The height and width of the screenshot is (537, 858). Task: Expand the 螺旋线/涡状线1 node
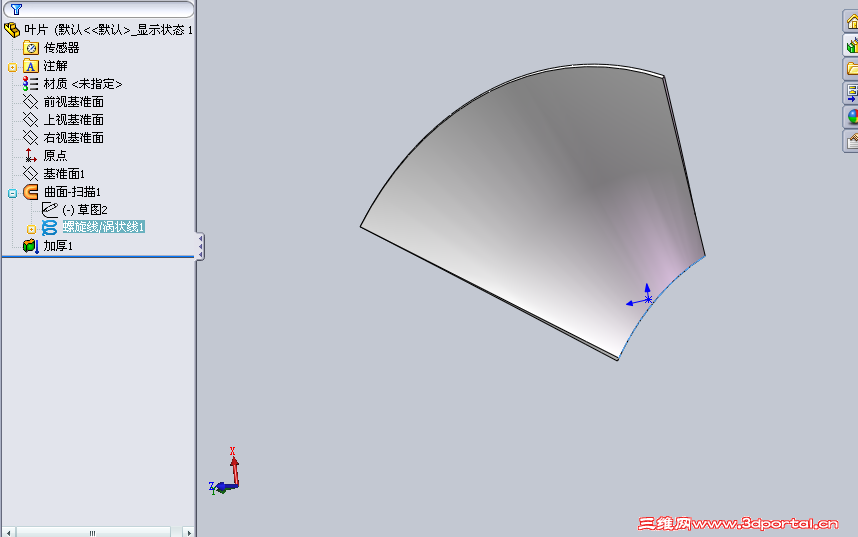point(31,229)
